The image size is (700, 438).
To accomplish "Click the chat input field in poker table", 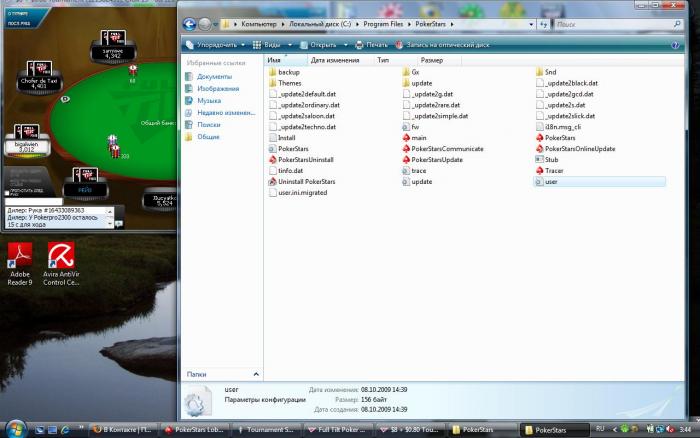I will coord(34,201).
